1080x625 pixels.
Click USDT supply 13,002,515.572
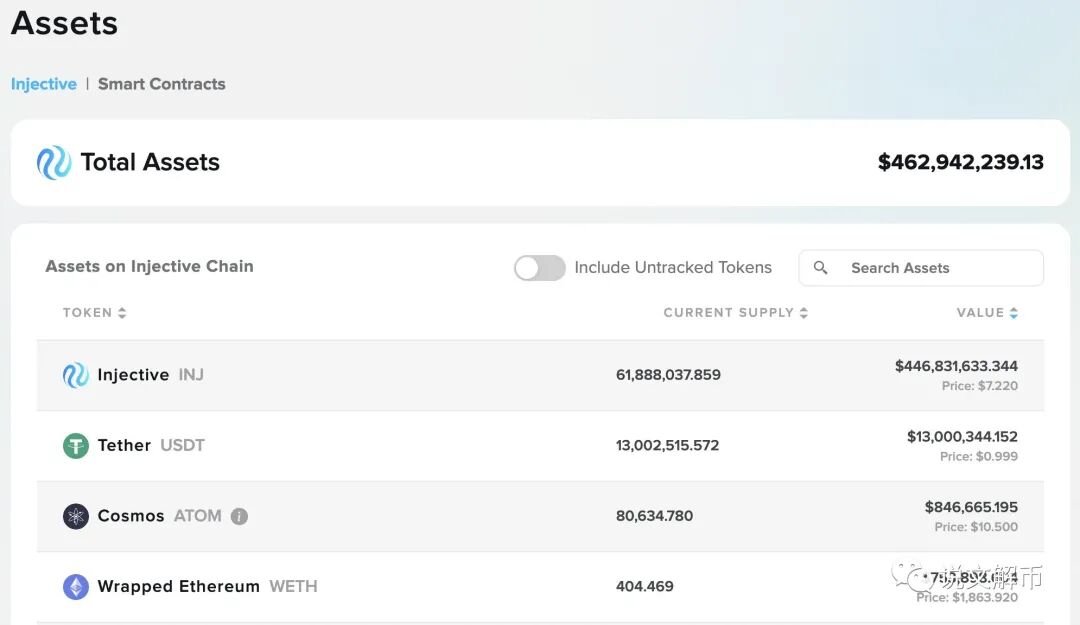(667, 445)
